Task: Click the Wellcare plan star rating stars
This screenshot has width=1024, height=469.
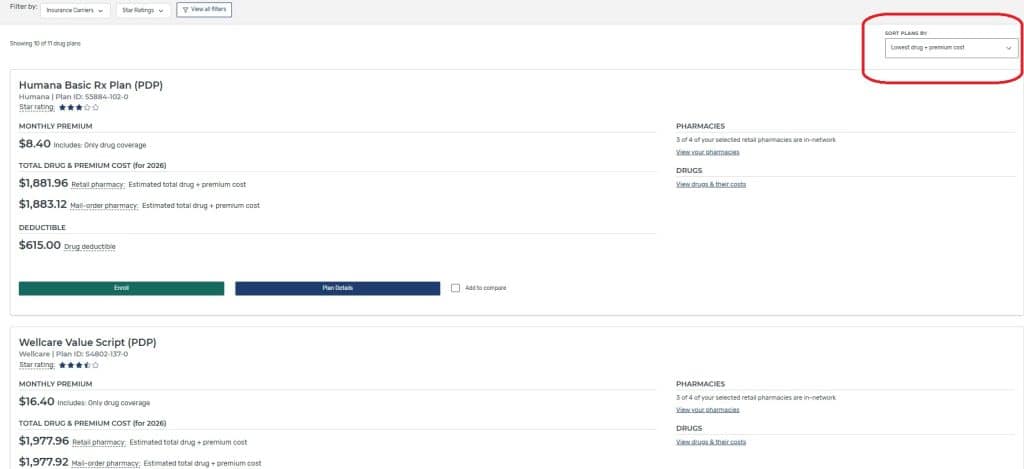Action: 79,365
